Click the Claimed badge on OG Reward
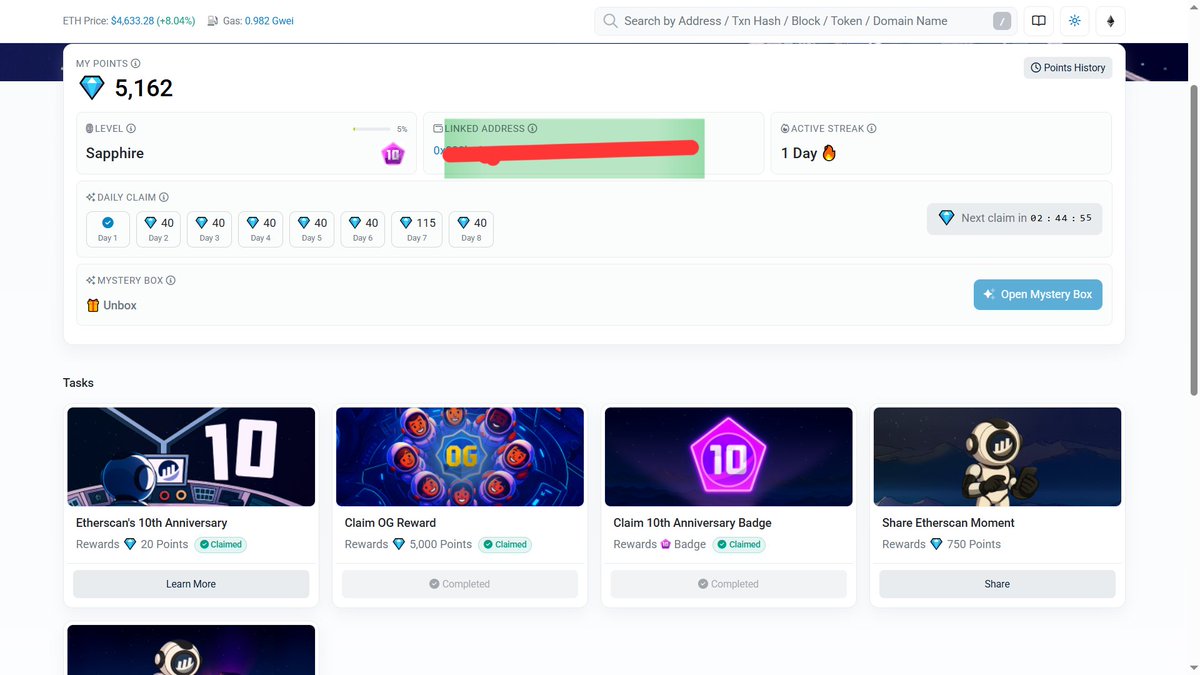Viewport: 1200px width, 675px height. click(x=505, y=545)
